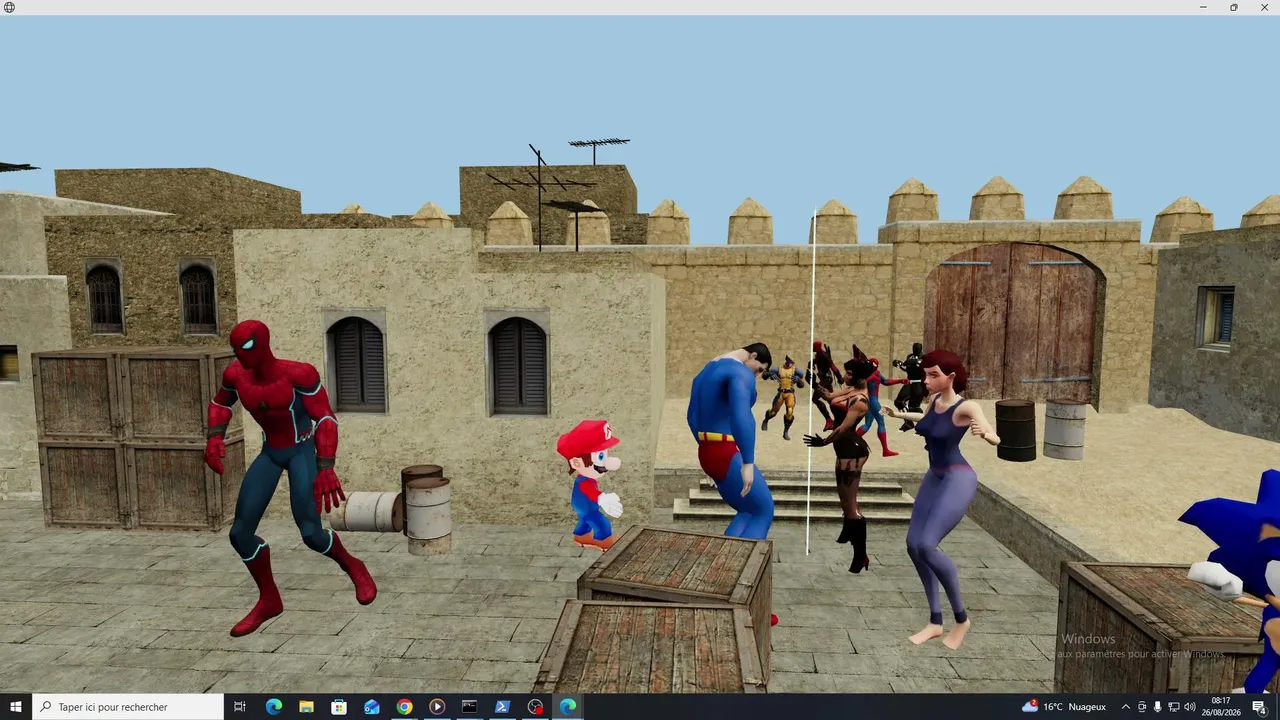Open File Explorer from the taskbar
The height and width of the screenshot is (720, 1280).
point(306,707)
